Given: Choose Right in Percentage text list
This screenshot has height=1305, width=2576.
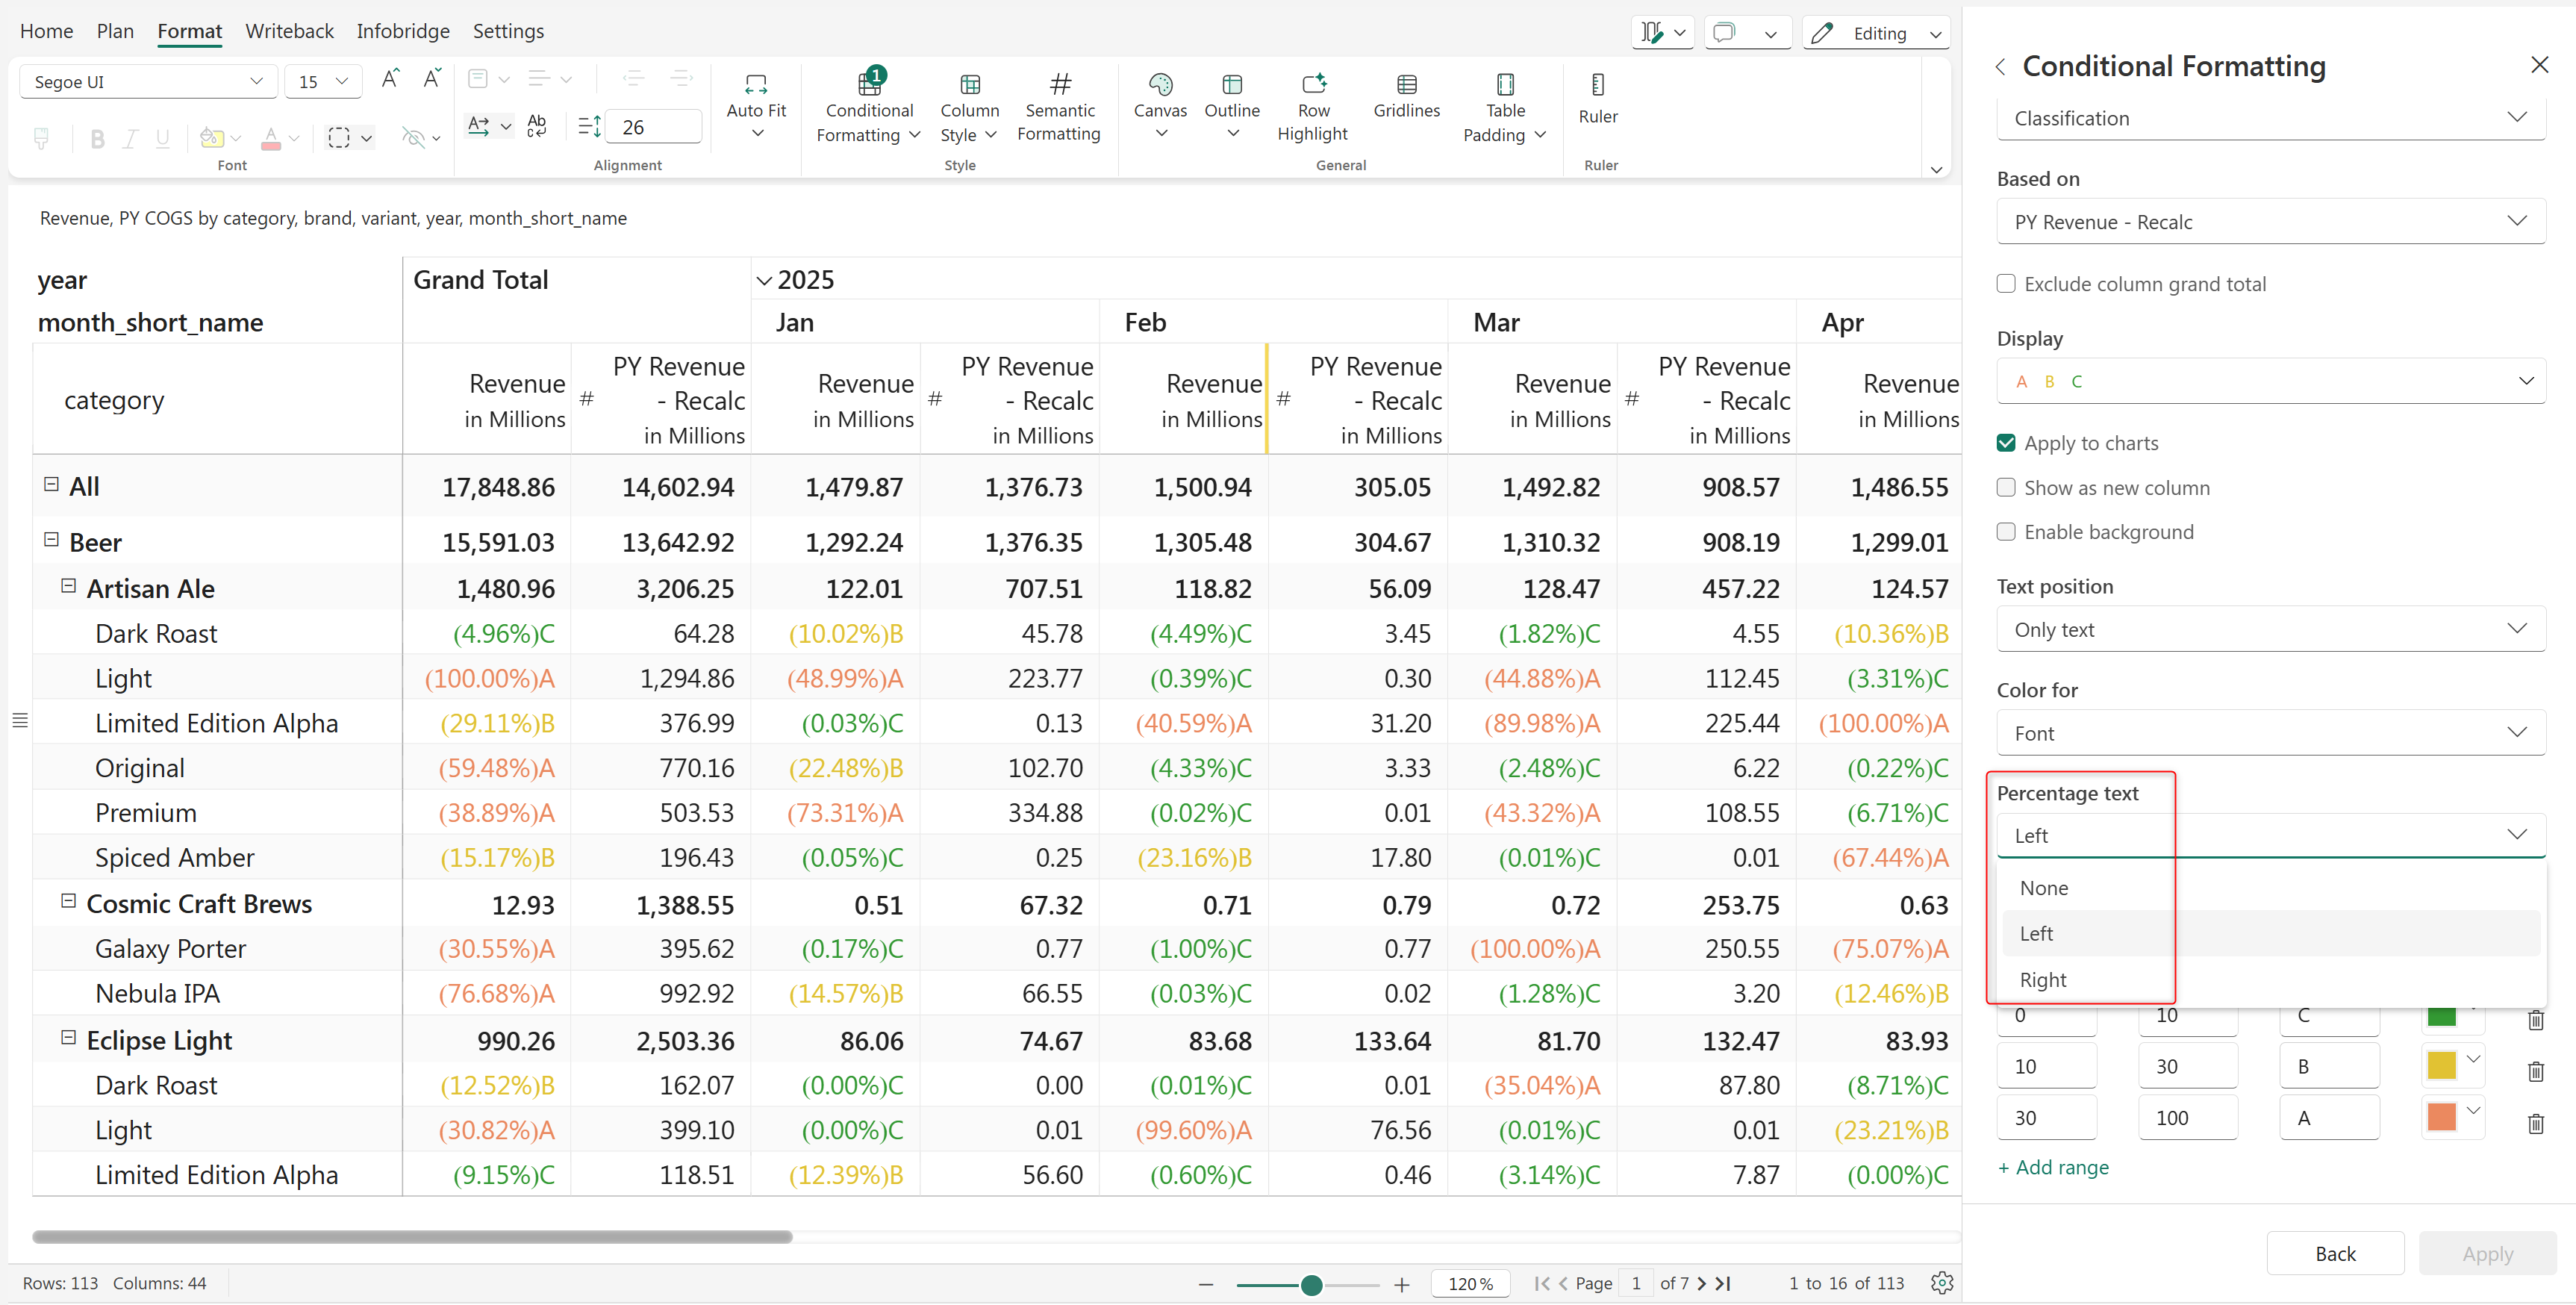Looking at the screenshot, I should [x=2042, y=980].
